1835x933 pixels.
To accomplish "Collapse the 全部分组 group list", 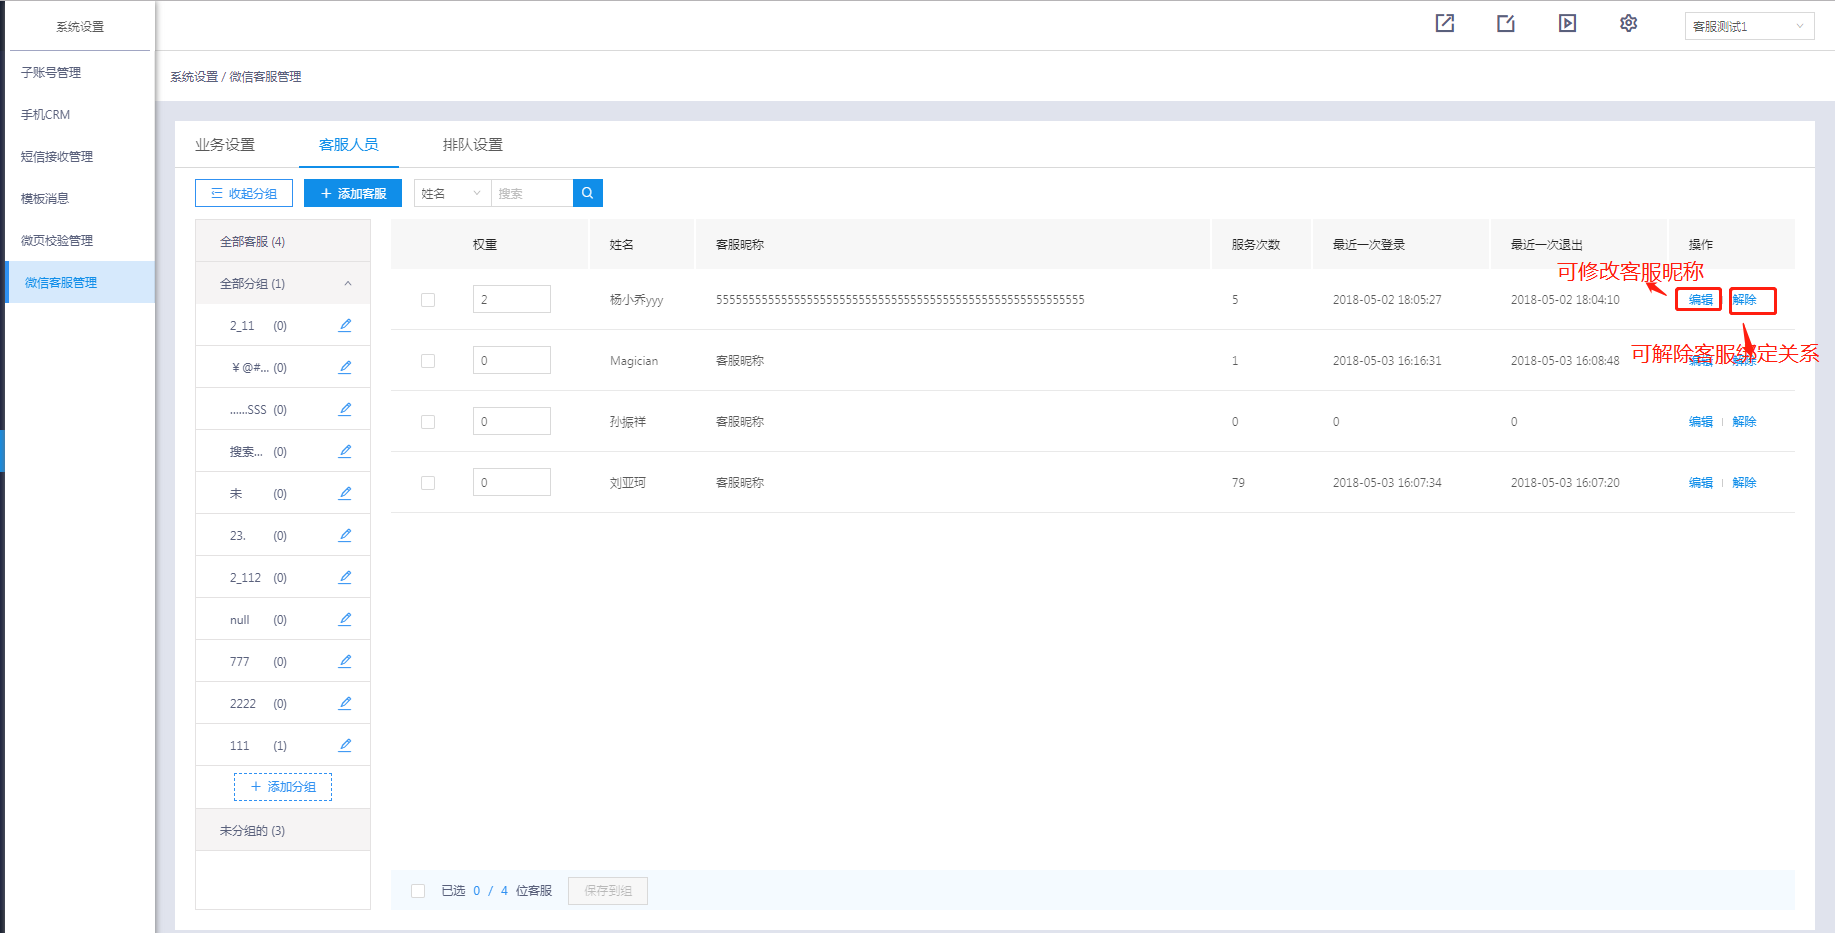I will point(347,284).
